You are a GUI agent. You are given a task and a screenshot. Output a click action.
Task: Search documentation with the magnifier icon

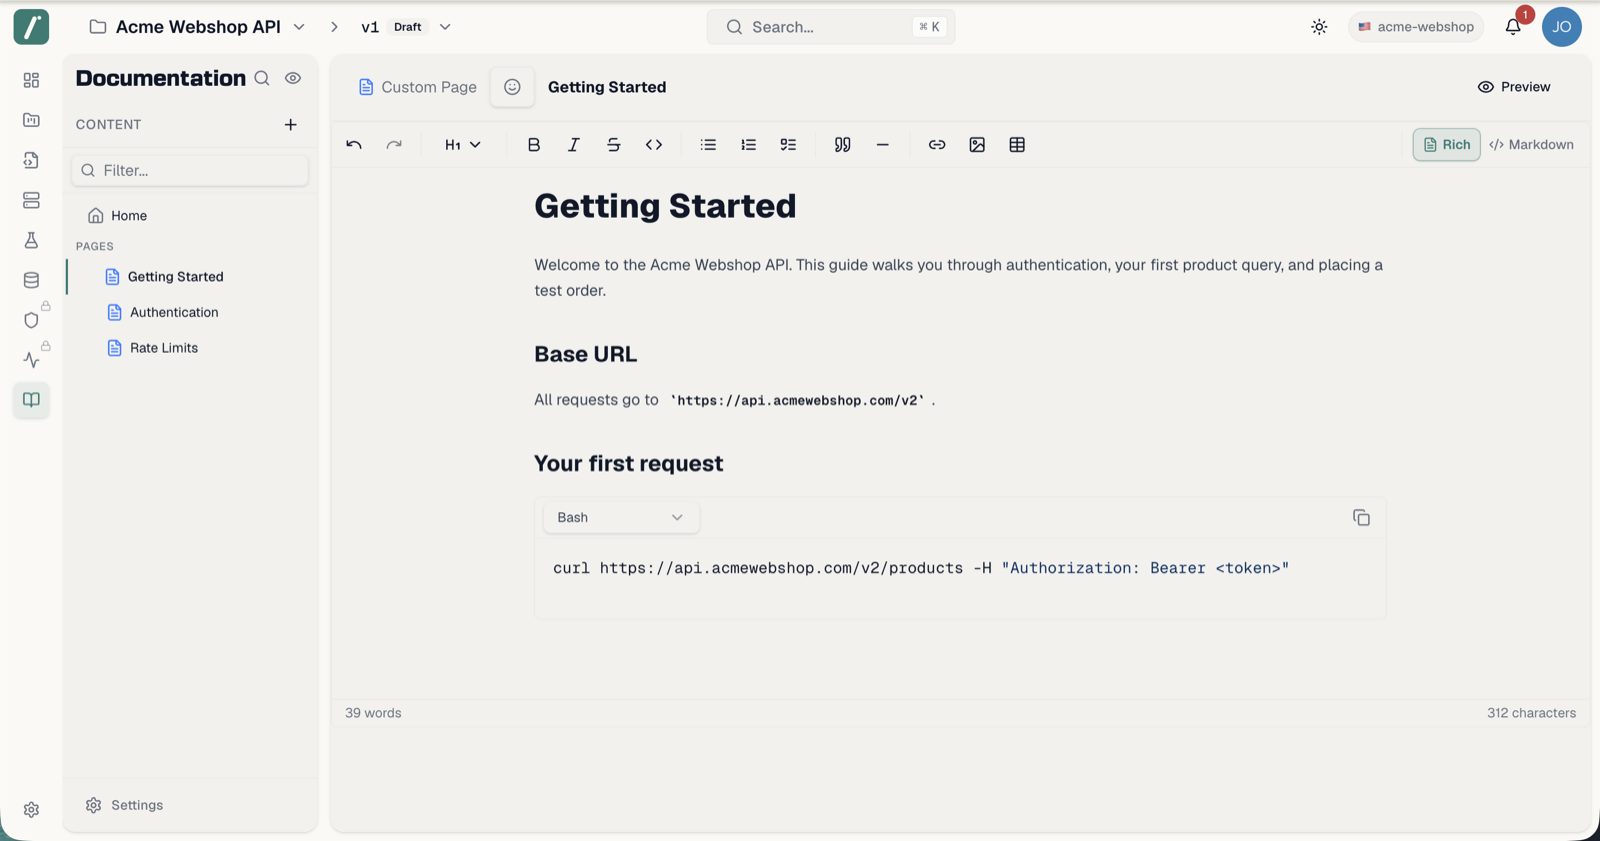tap(262, 78)
